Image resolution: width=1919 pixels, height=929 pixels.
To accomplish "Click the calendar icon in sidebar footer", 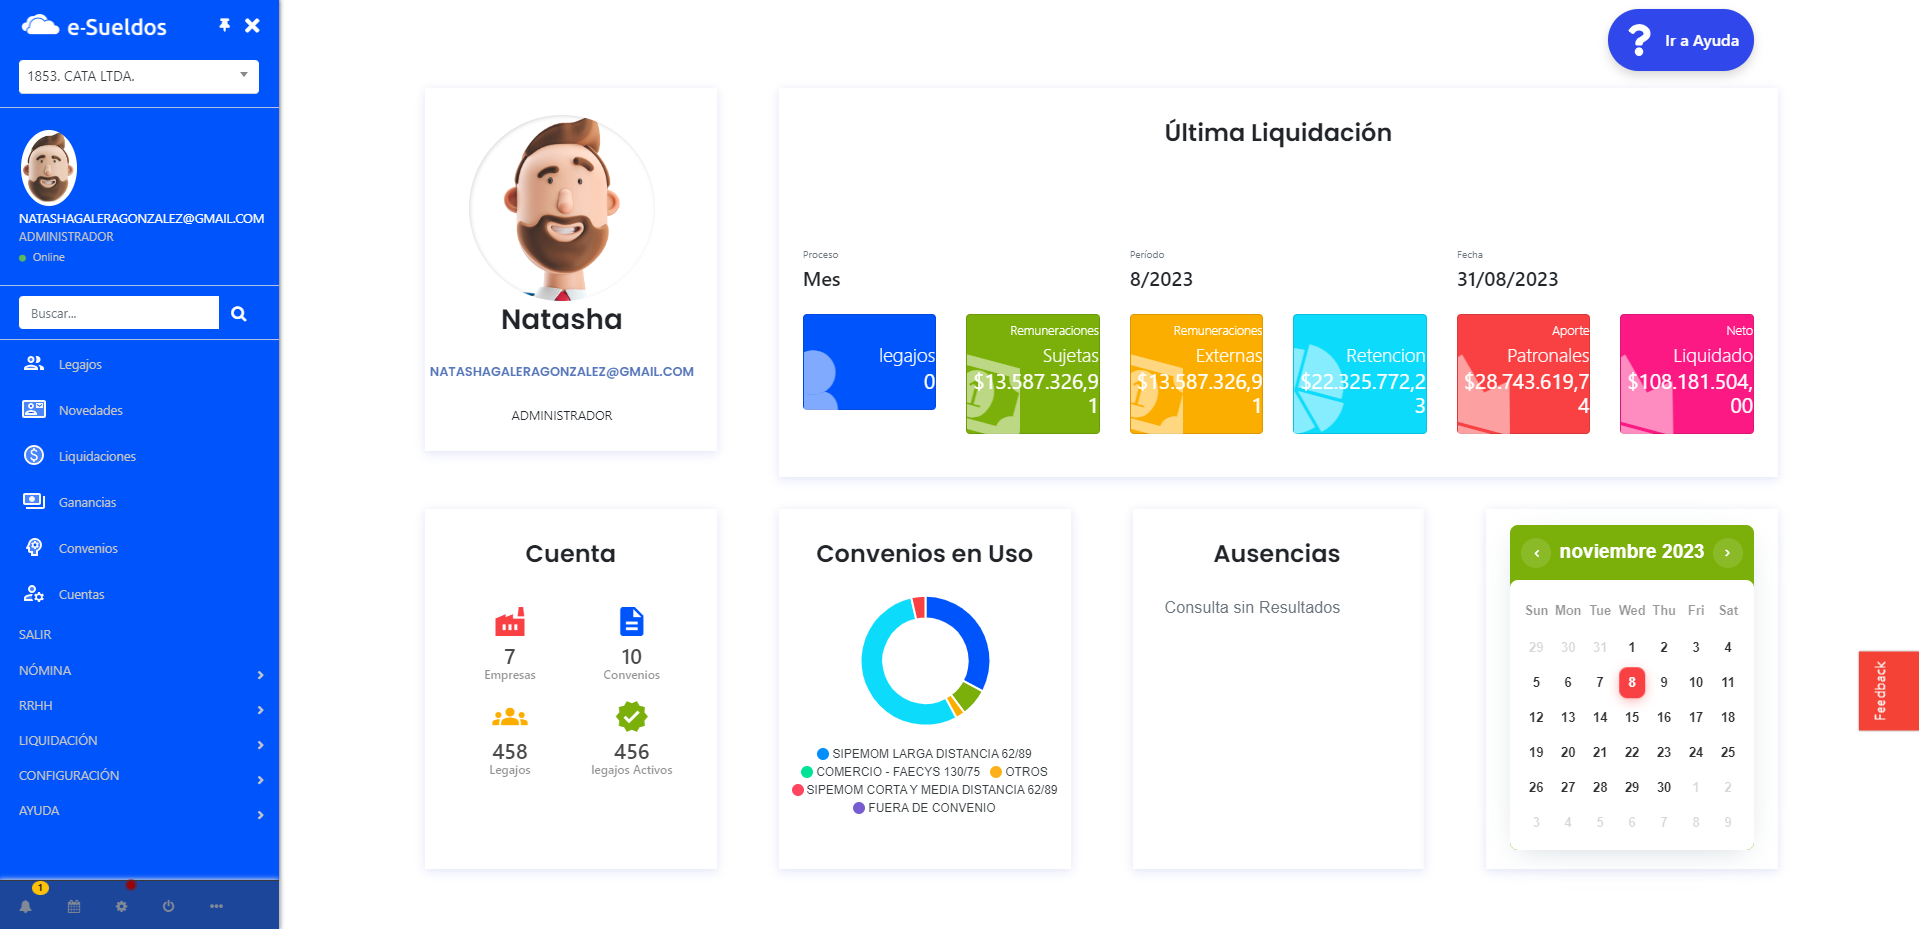I will (x=74, y=906).
